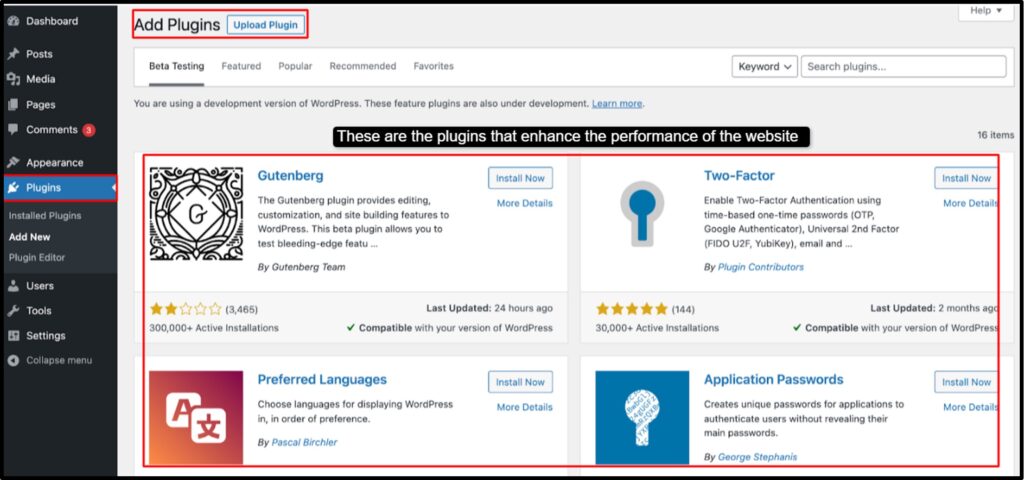
Task: Install the Application Passwords plugin now
Action: [x=966, y=382]
